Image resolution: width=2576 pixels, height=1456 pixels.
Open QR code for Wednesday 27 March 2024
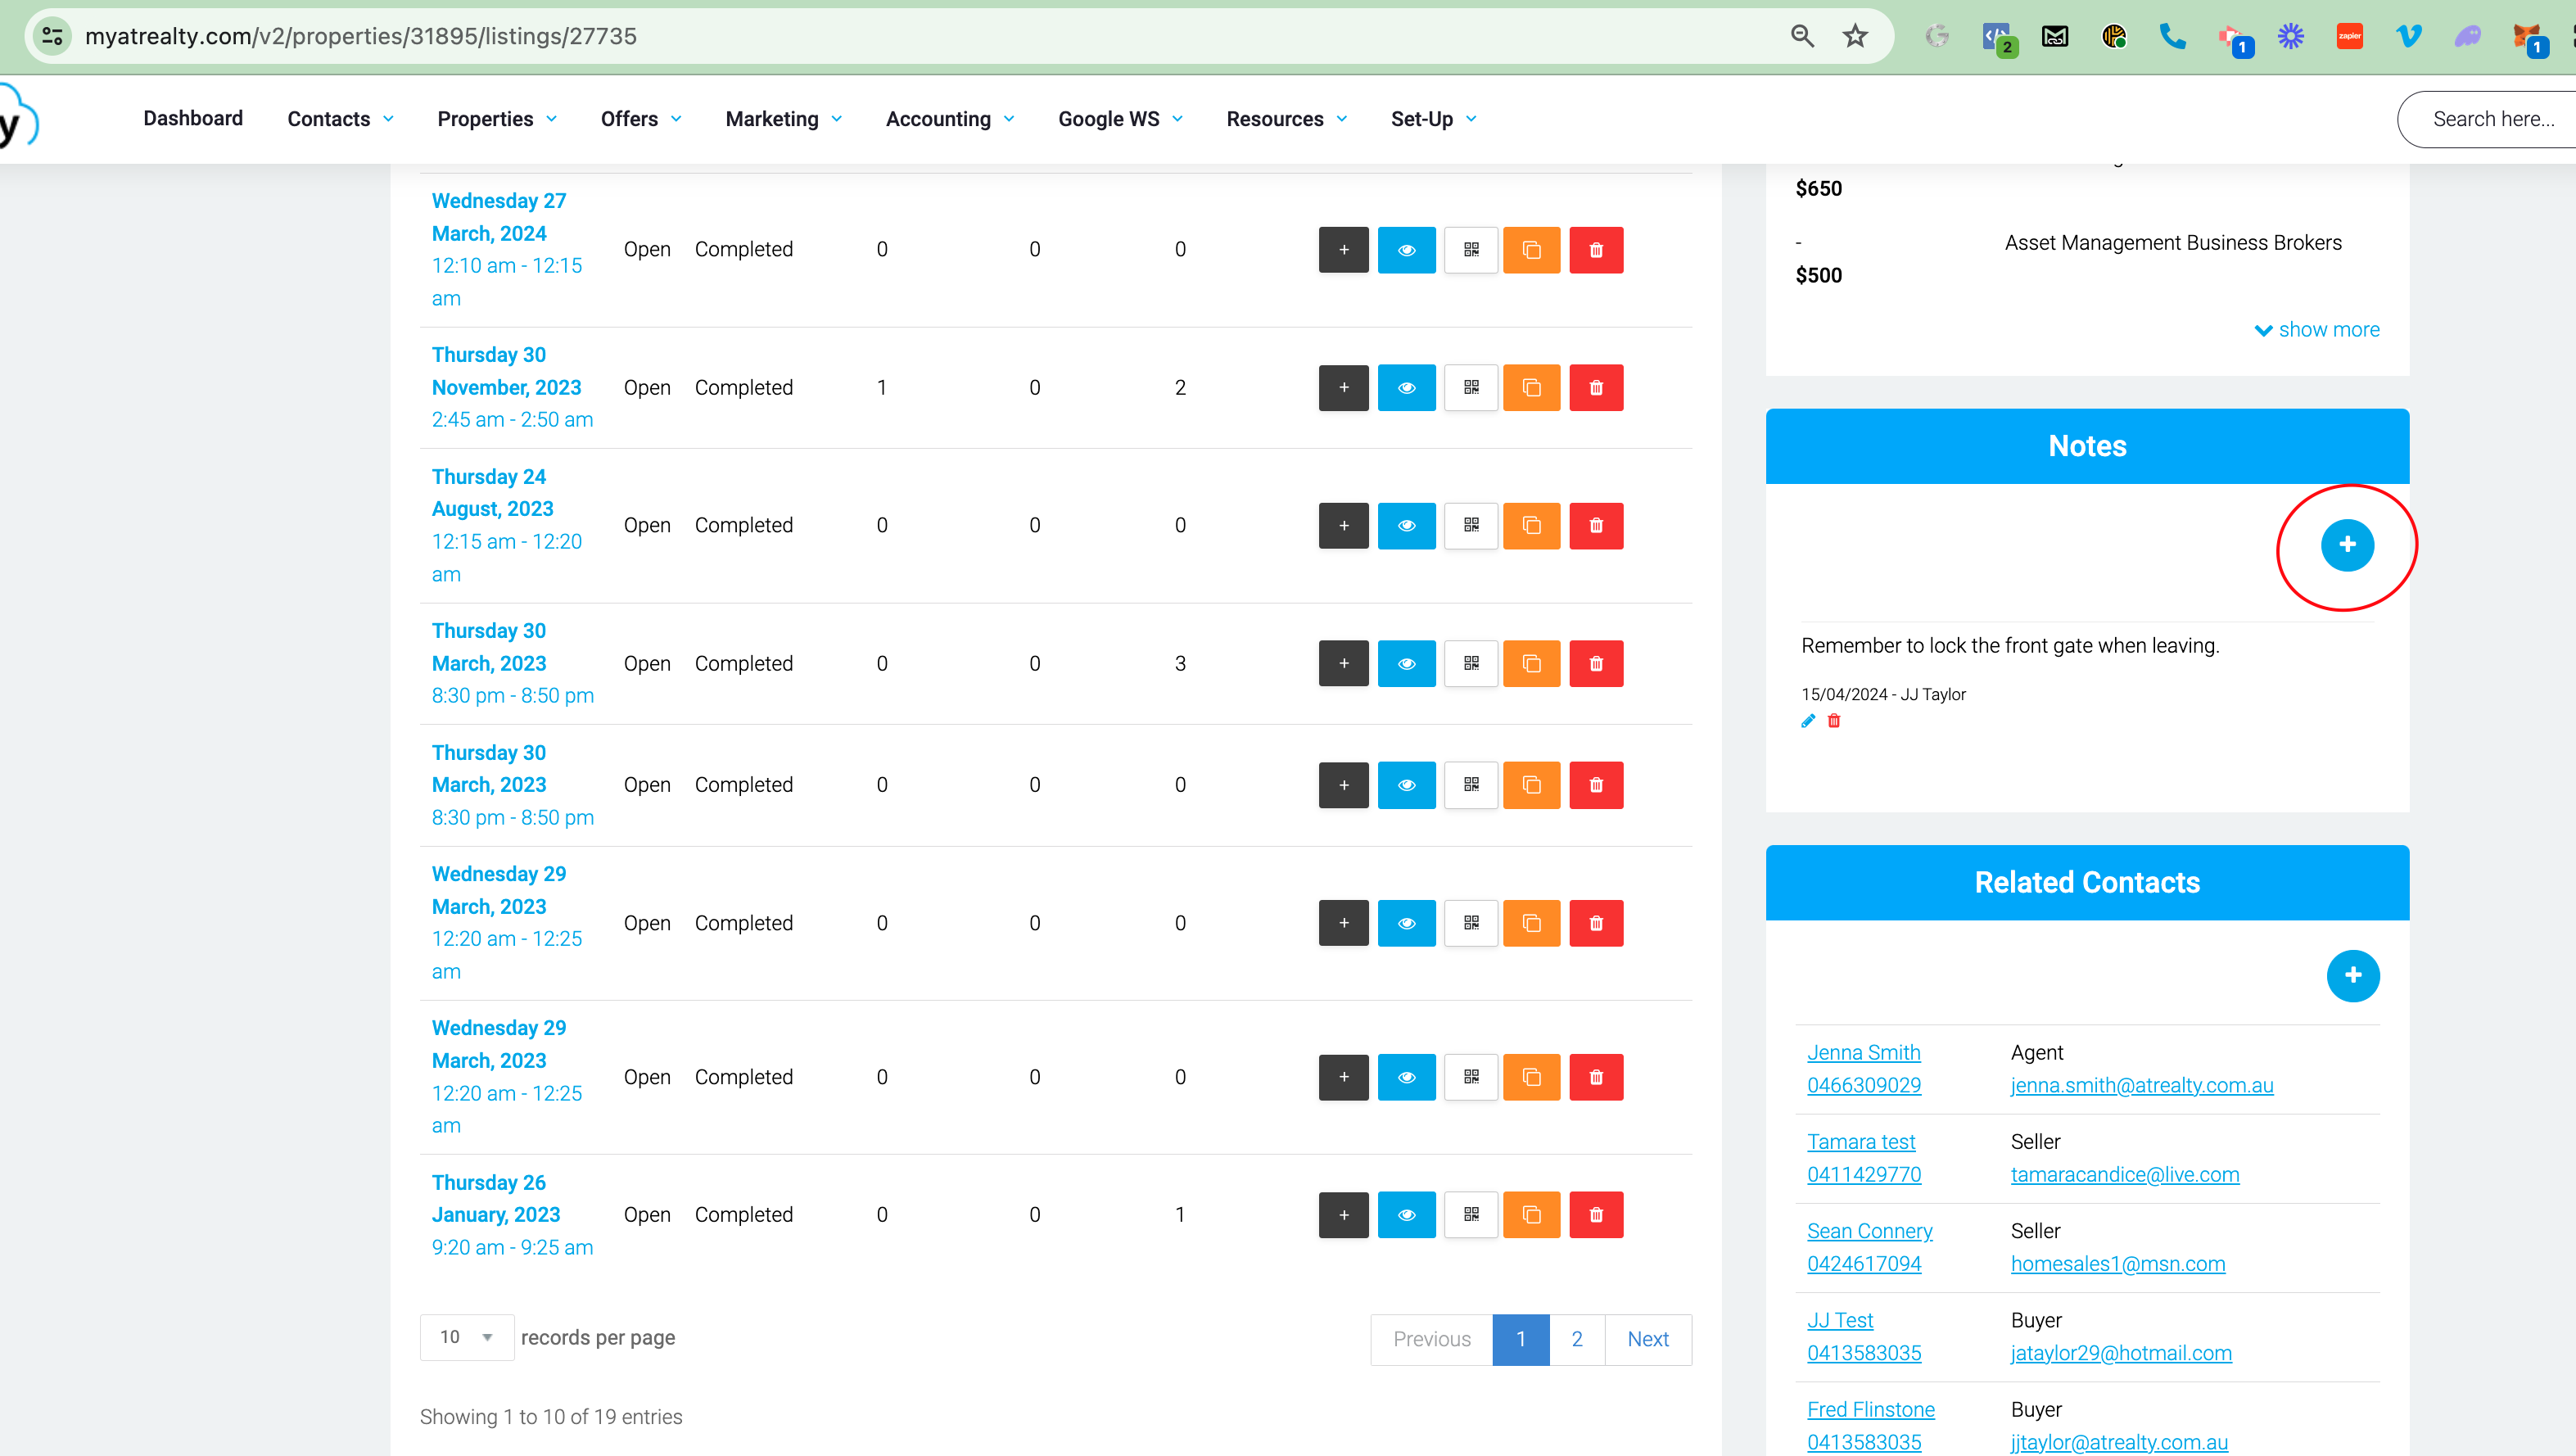[1471, 249]
